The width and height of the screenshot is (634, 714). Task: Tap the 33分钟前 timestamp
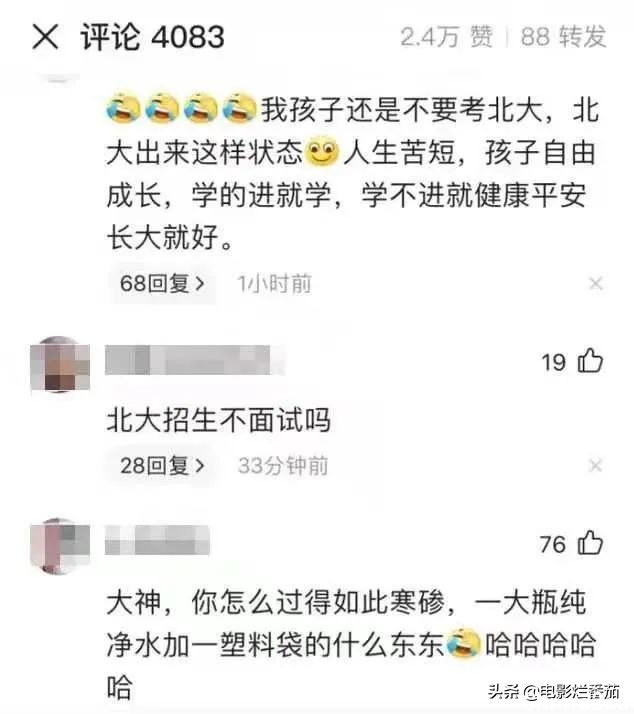(283, 466)
